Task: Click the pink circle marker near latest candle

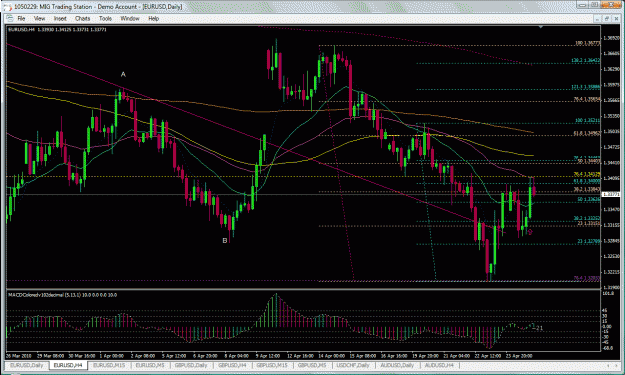Action: point(530,232)
